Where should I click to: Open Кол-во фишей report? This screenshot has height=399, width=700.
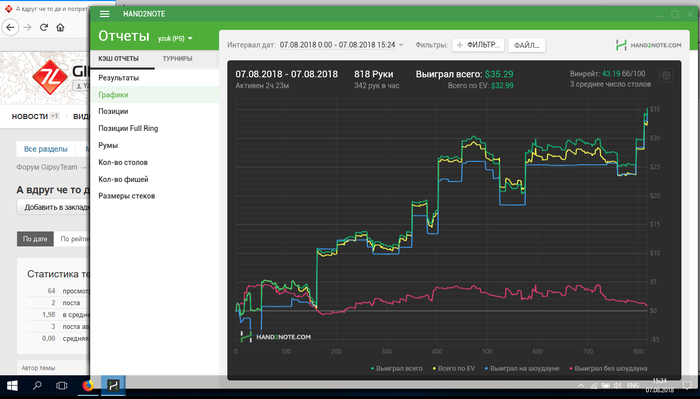pyautogui.click(x=154, y=179)
